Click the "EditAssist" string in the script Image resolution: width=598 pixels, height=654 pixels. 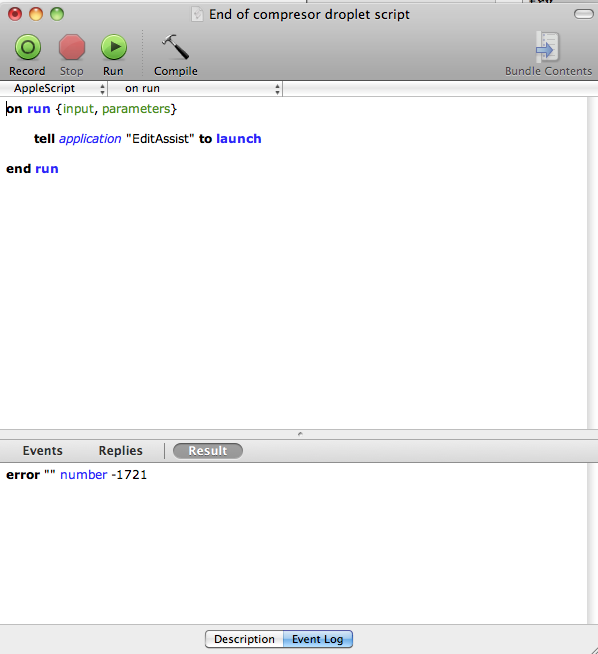click(x=160, y=138)
